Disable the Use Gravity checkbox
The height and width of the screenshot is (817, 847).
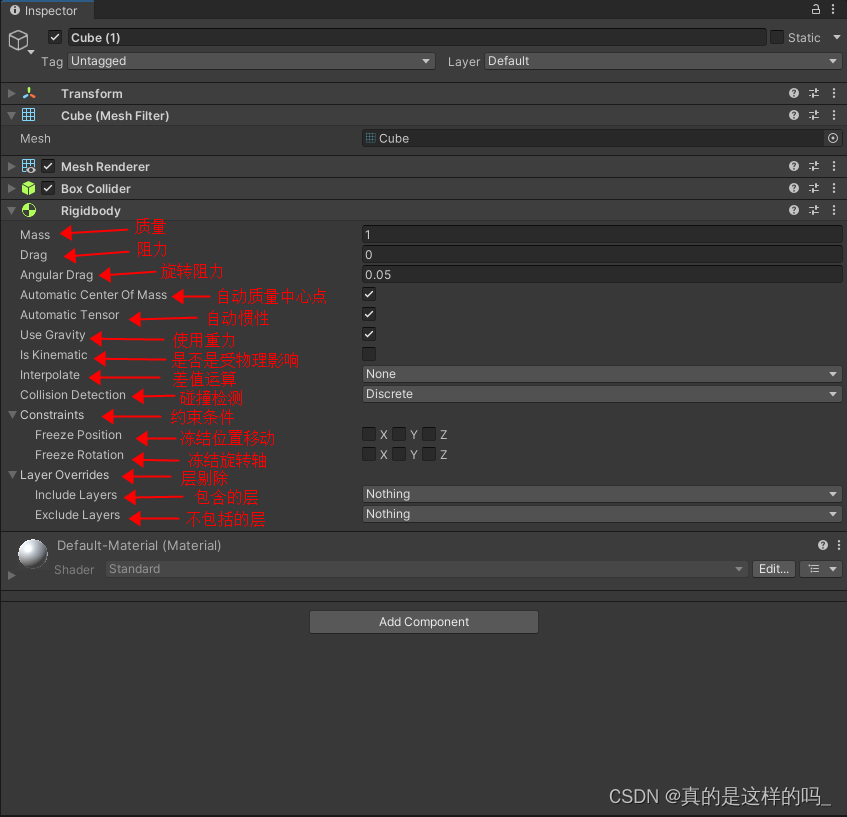(368, 334)
